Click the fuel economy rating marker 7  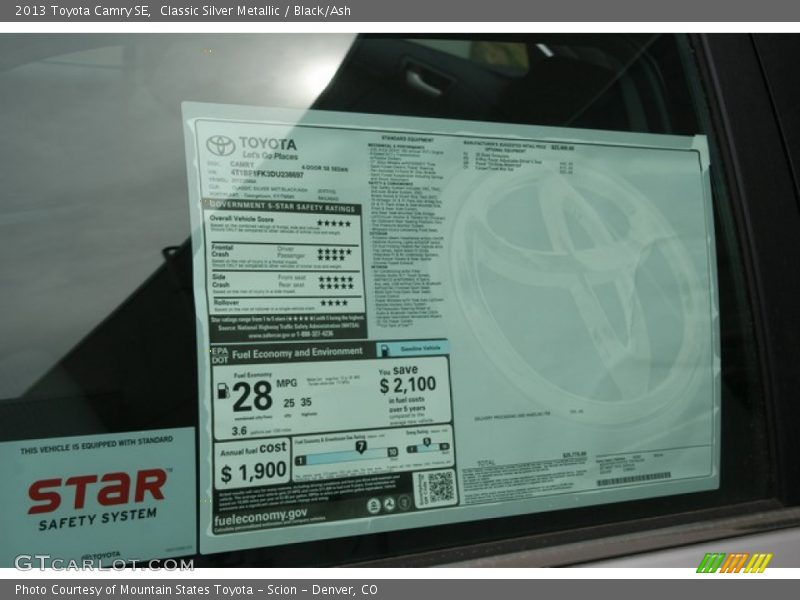click(x=361, y=447)
